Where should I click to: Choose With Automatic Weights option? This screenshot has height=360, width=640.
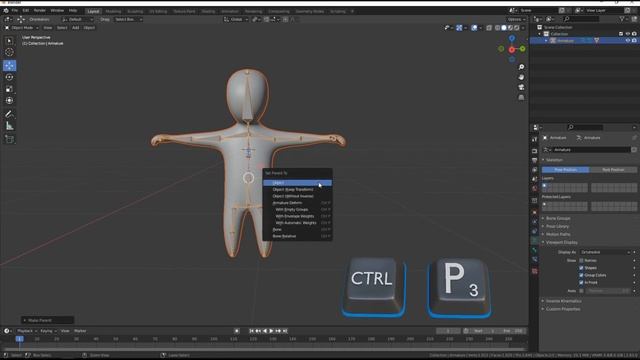tap(298, 223)
